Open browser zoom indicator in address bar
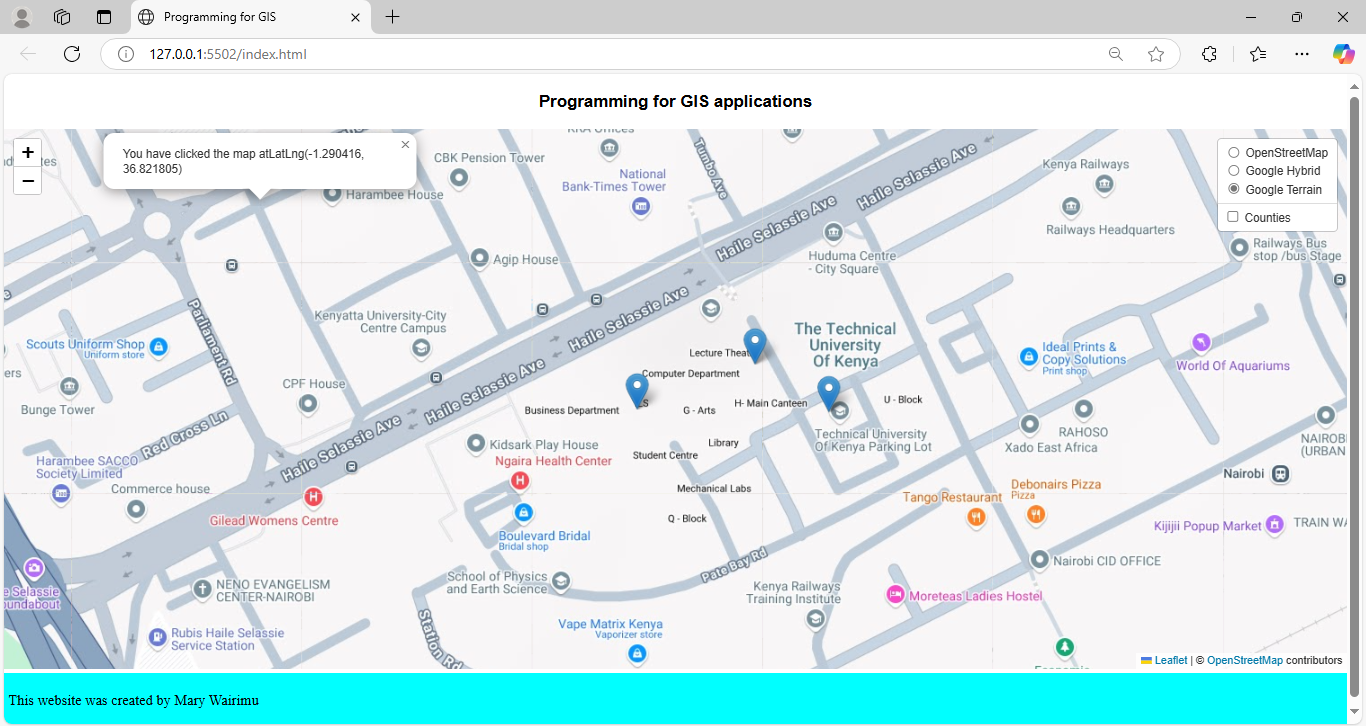Image resolution: width=1366 pixels, height=726 pixels. tap(1116, 54)
